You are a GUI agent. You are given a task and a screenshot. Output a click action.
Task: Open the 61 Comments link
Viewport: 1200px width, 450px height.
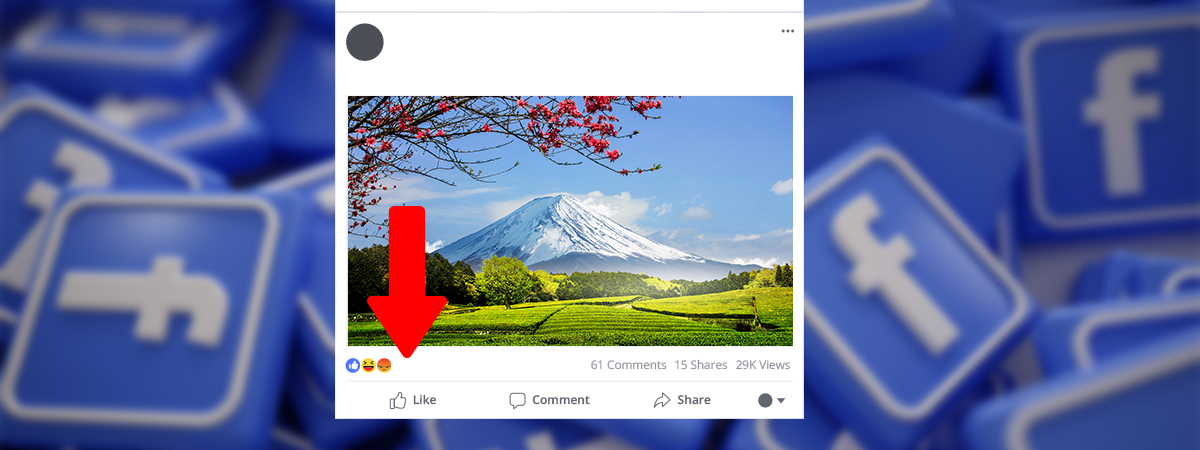628,365
